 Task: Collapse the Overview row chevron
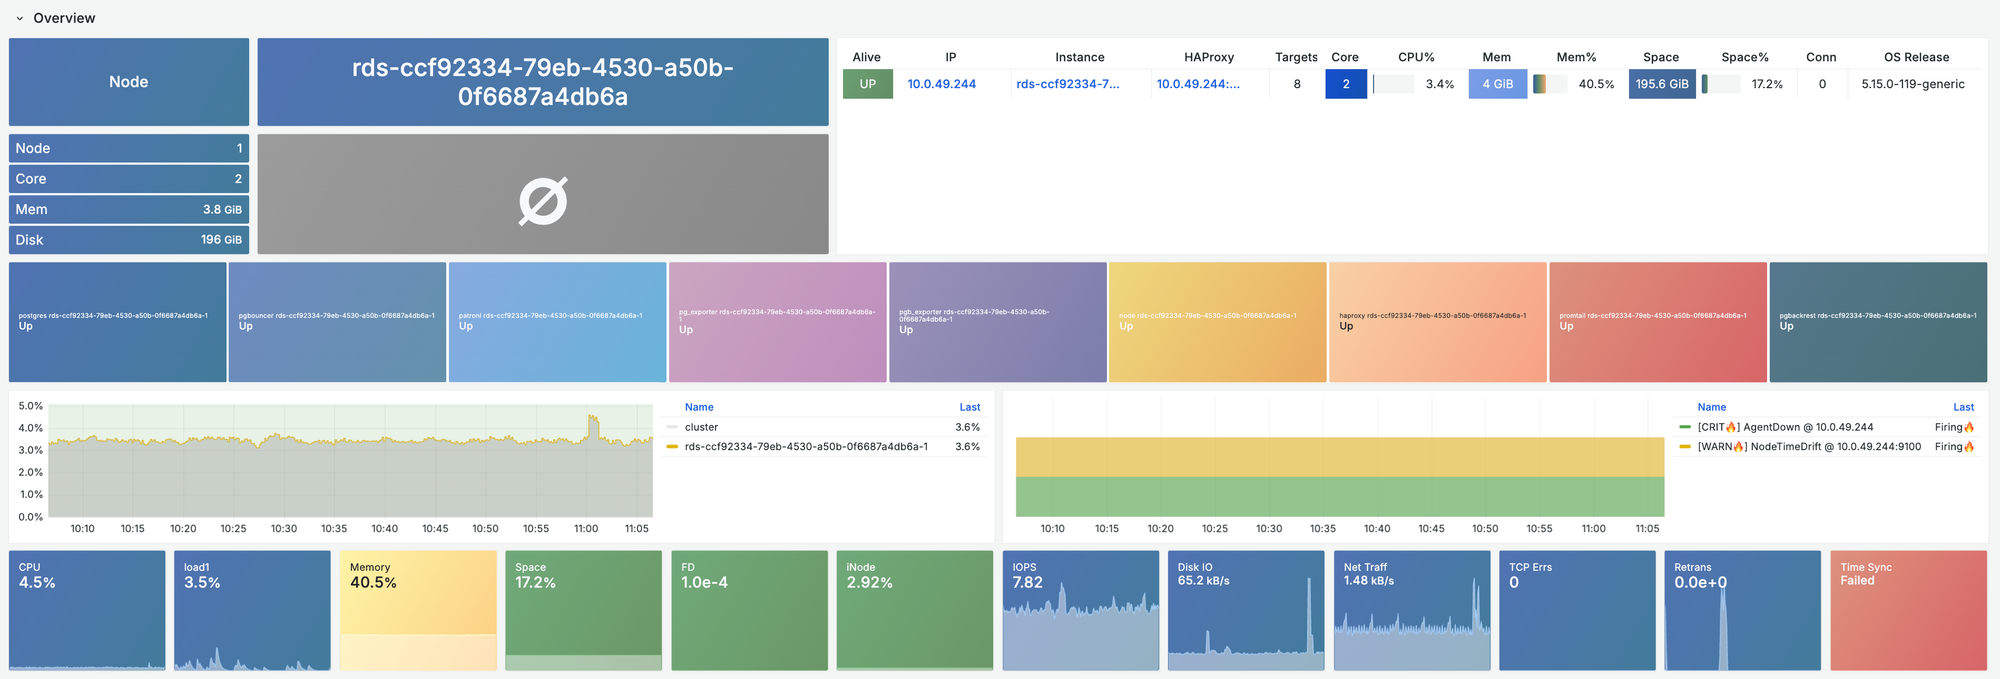click(x=19, y=19)
